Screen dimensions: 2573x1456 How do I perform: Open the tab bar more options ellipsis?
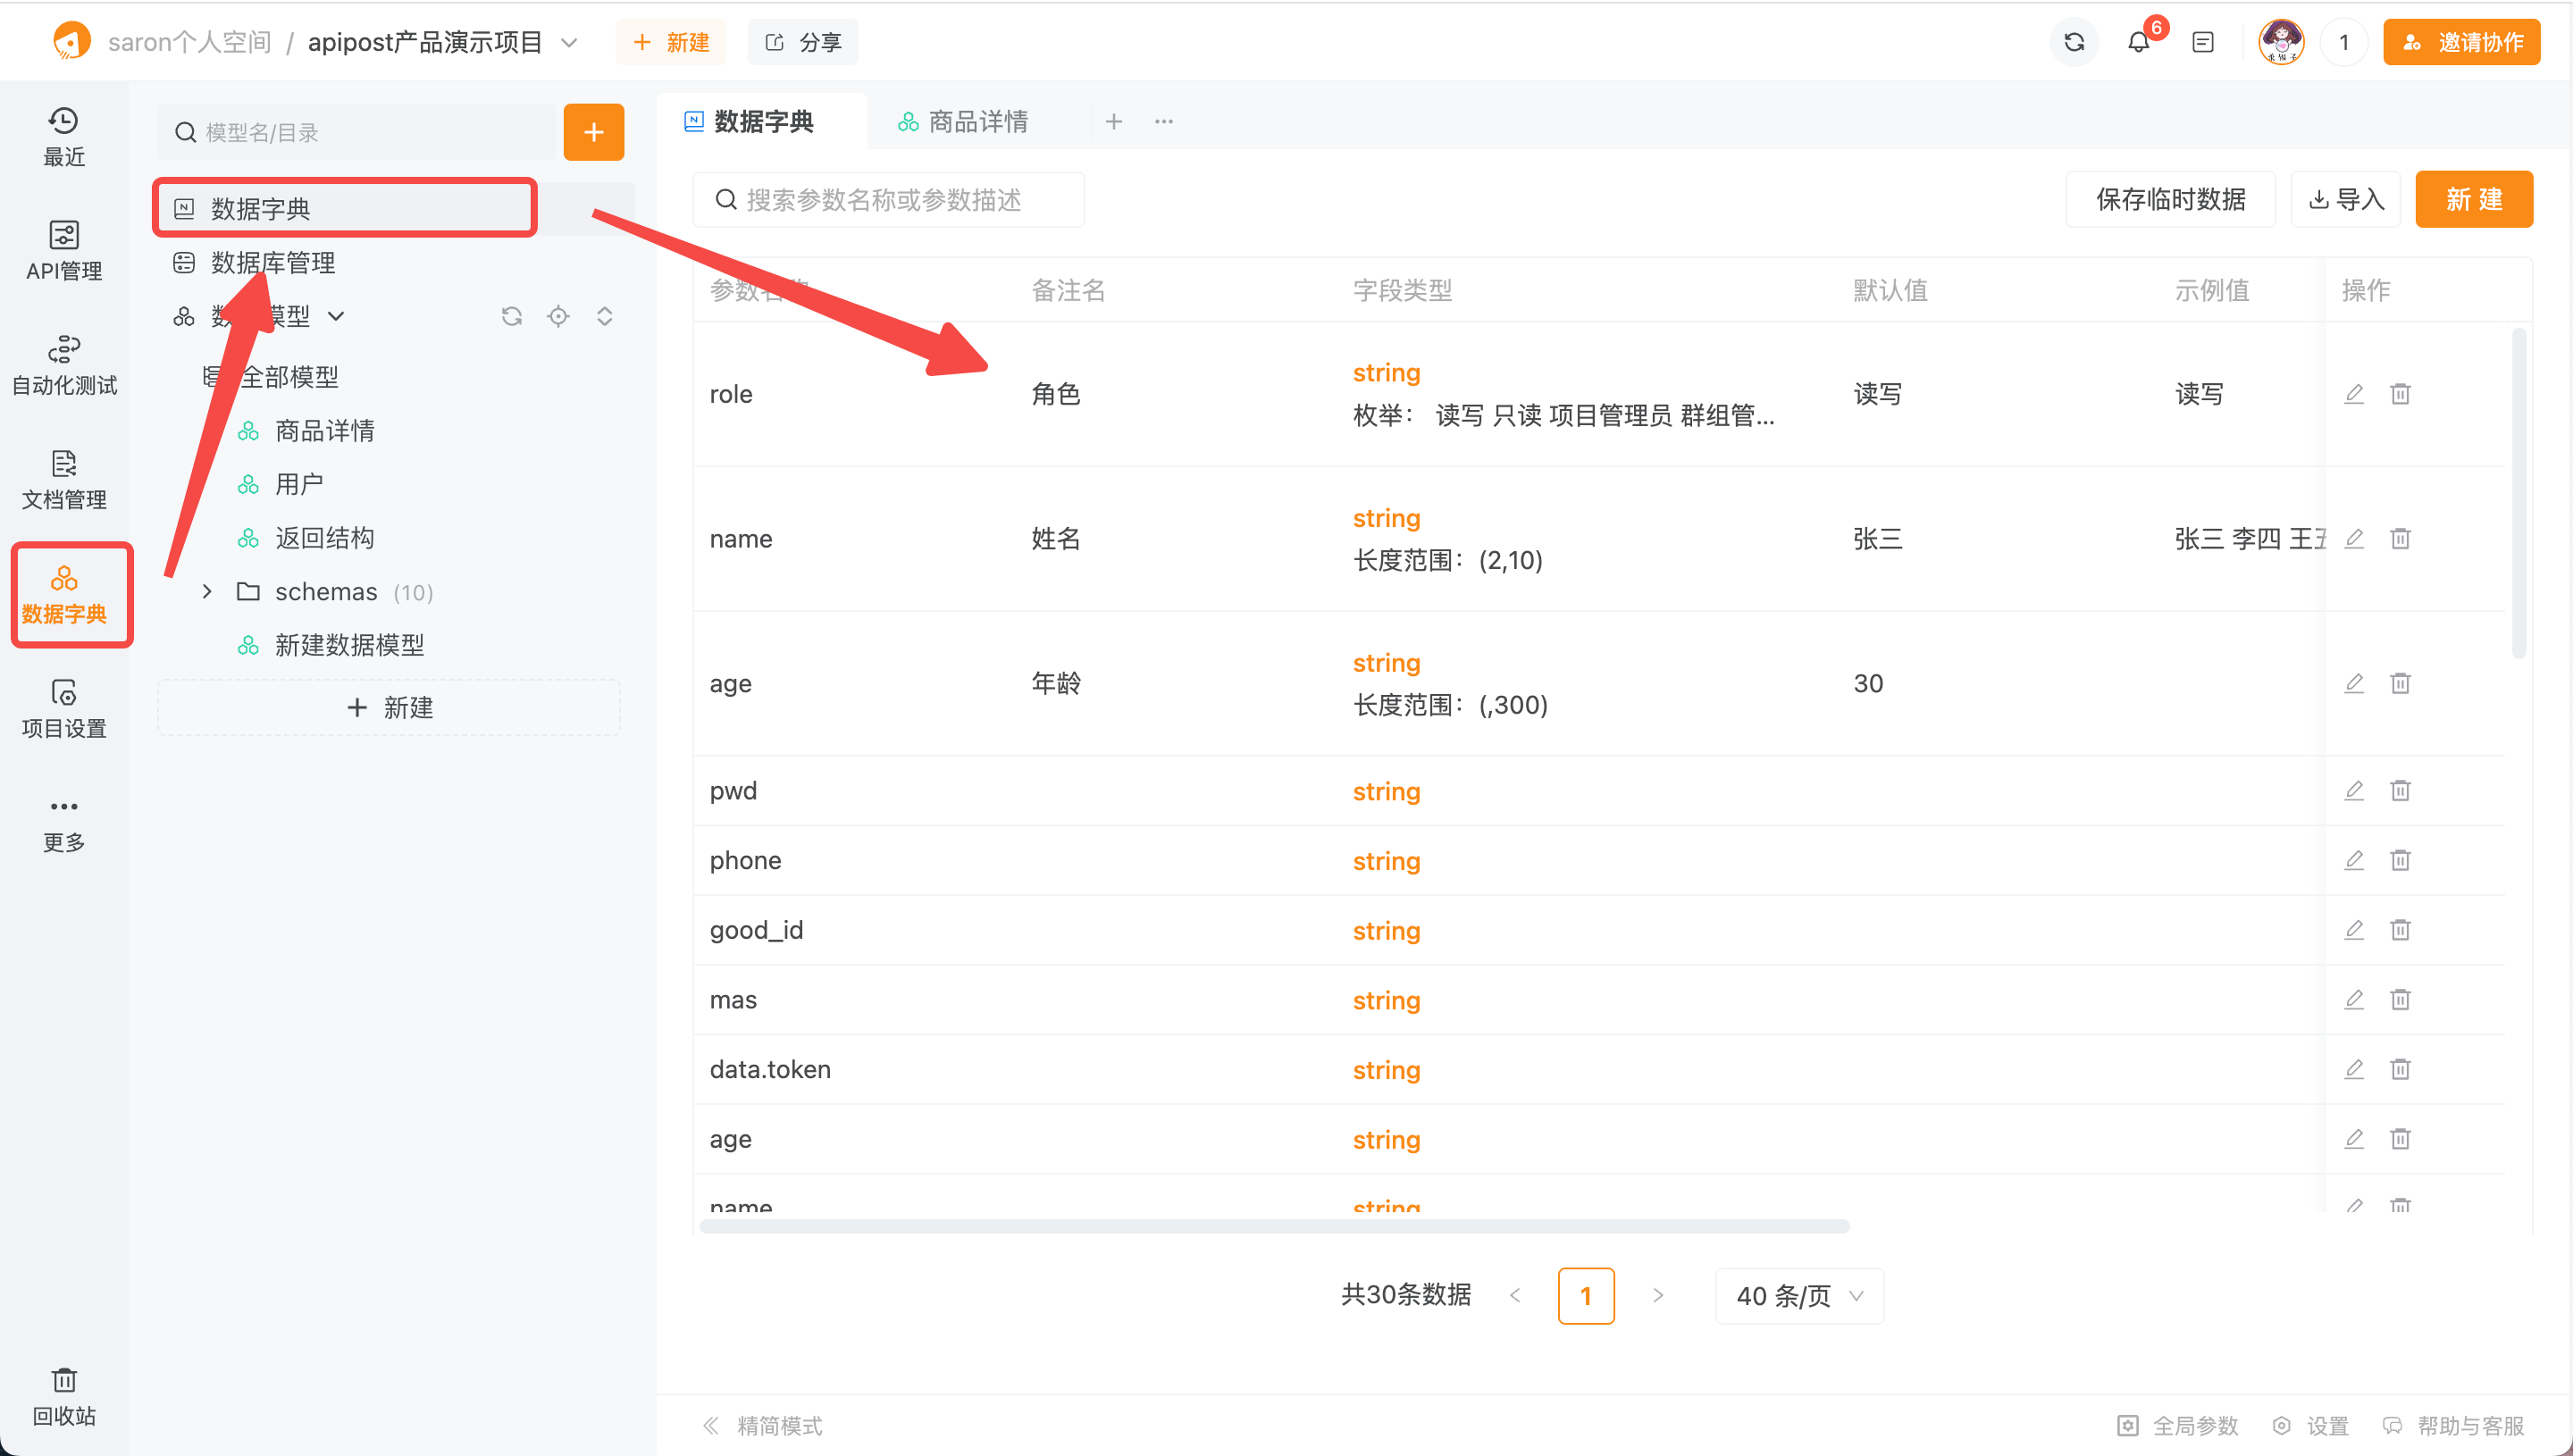(1164, 122)
